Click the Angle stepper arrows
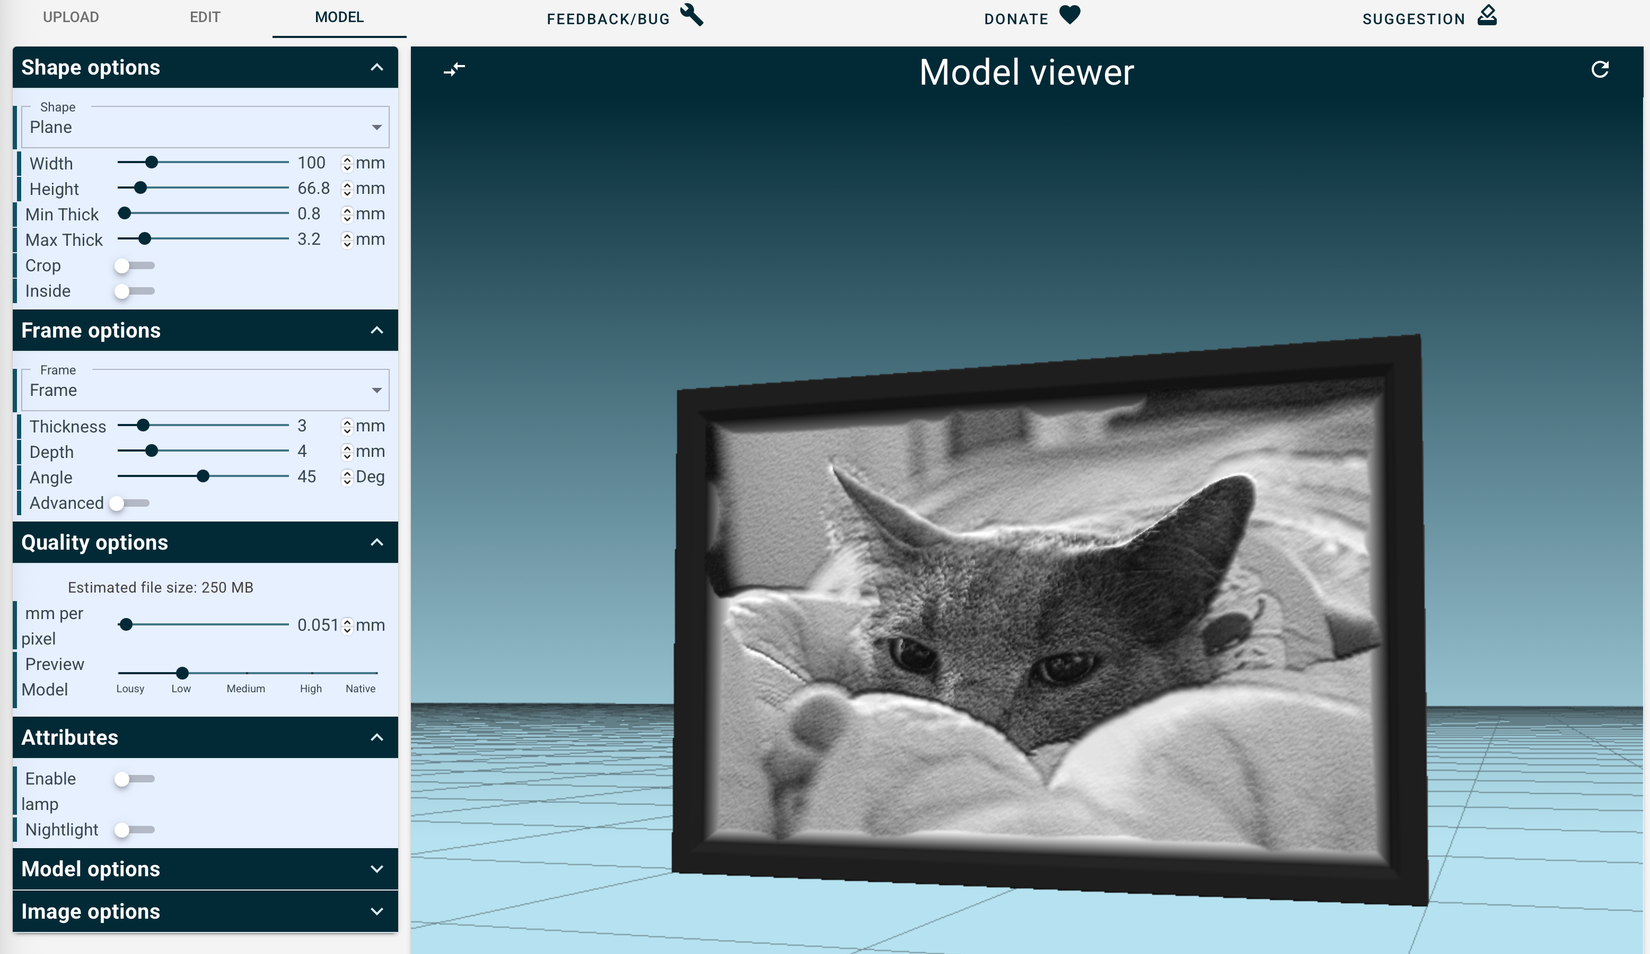This screenshot has width=1650, height=954. [347, 478]
